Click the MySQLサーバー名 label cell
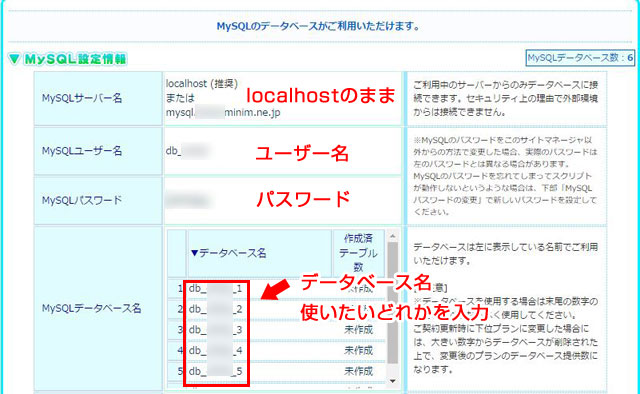This screenshot has height=394, width=640. (x=98, y=98)
